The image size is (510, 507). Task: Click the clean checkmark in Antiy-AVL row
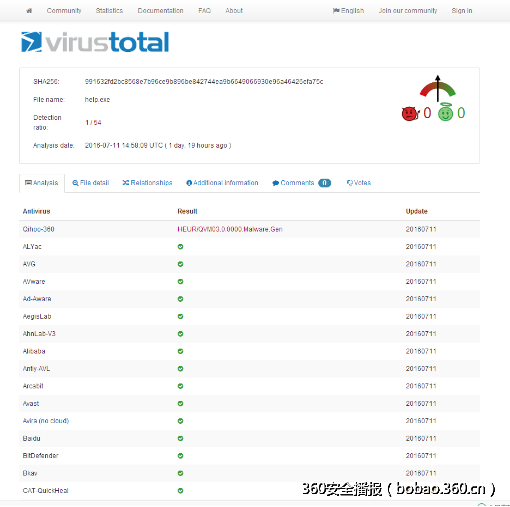pos(180,369)
